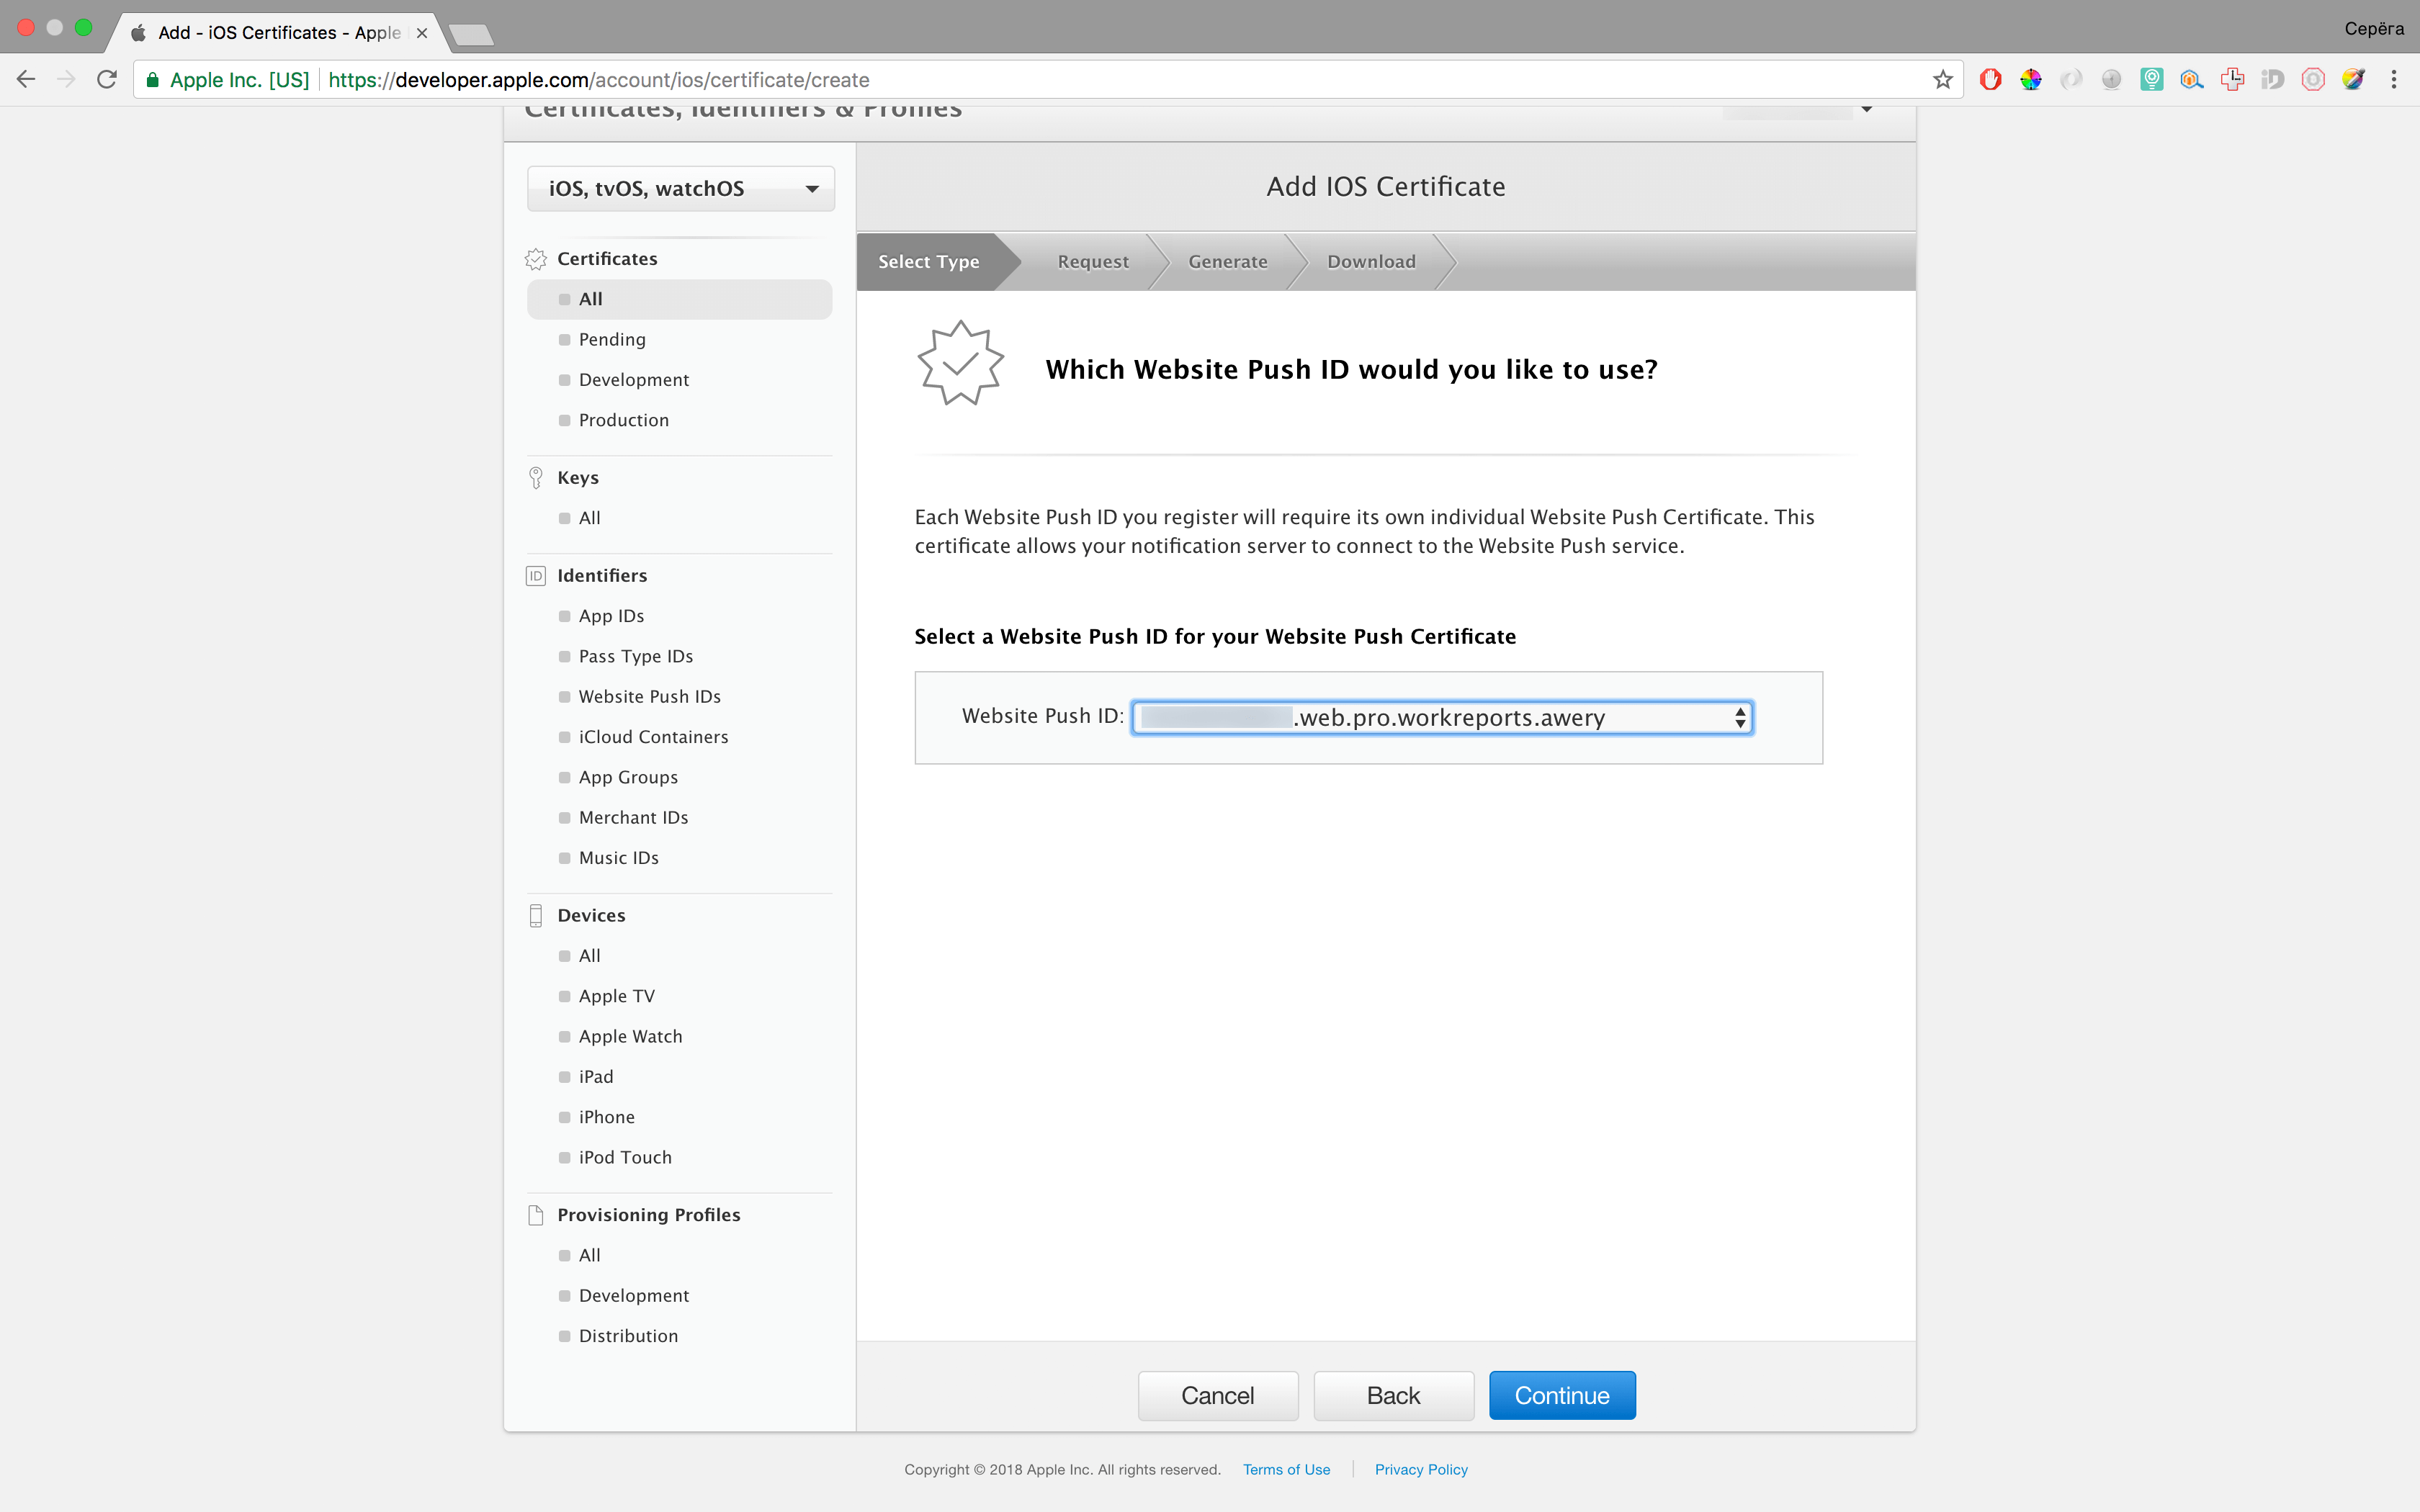This screenshot has height=1512, width=2420.
Task: Click the red Opera-style extension icon
Action: (x=1990, y=79)
